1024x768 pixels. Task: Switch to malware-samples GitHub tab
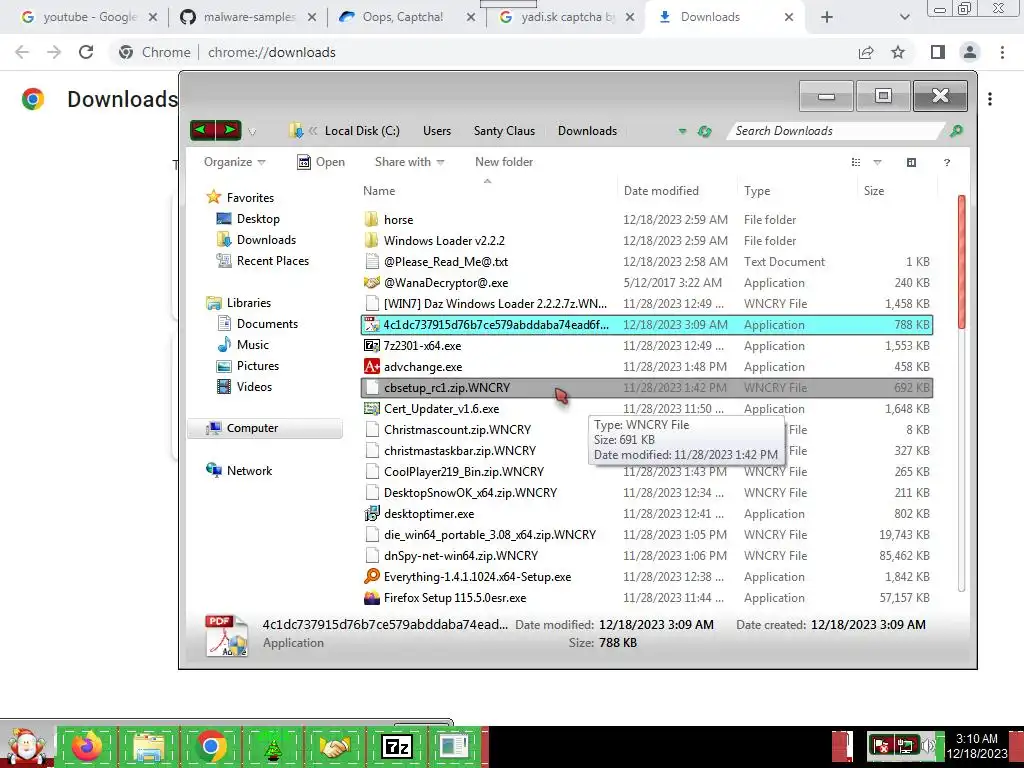[x=248, y=17]
